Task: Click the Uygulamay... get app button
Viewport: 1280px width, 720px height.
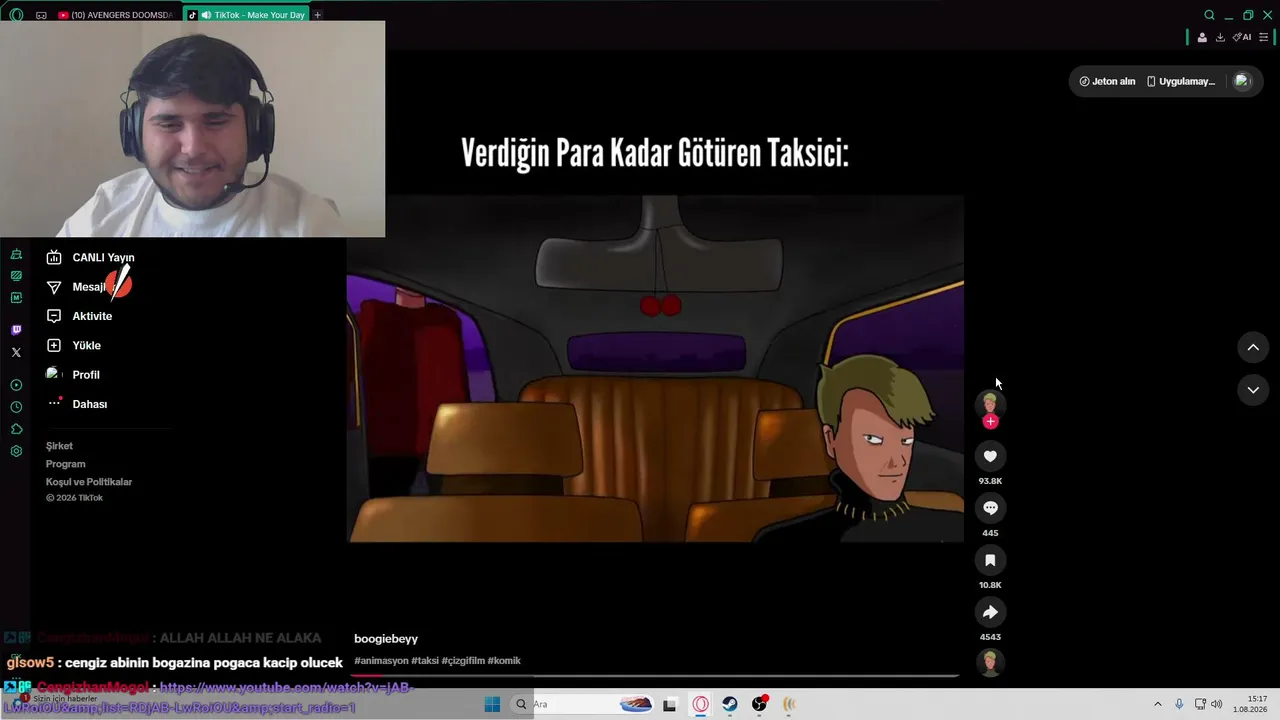Action: [1181, 81]
